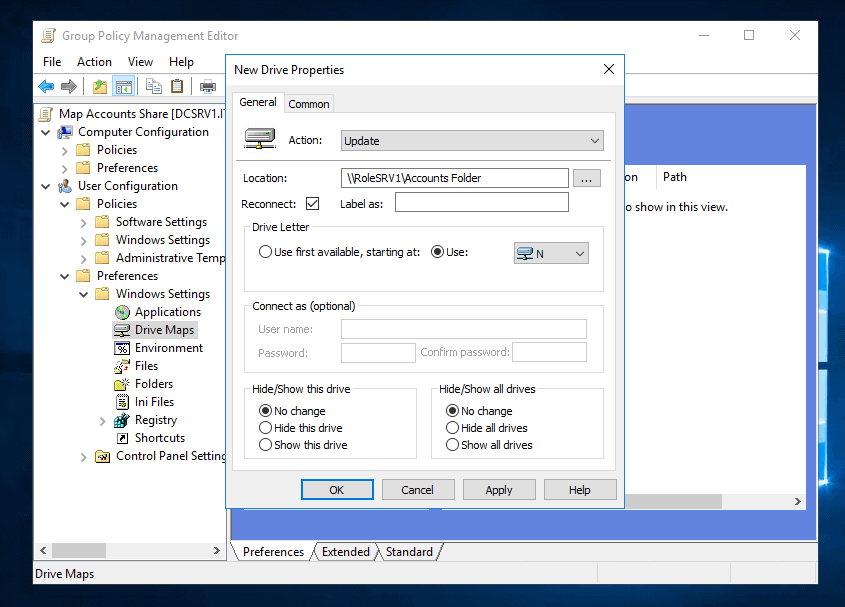Switch to the Common tab
845x607 pixels.
coord(308,103)
